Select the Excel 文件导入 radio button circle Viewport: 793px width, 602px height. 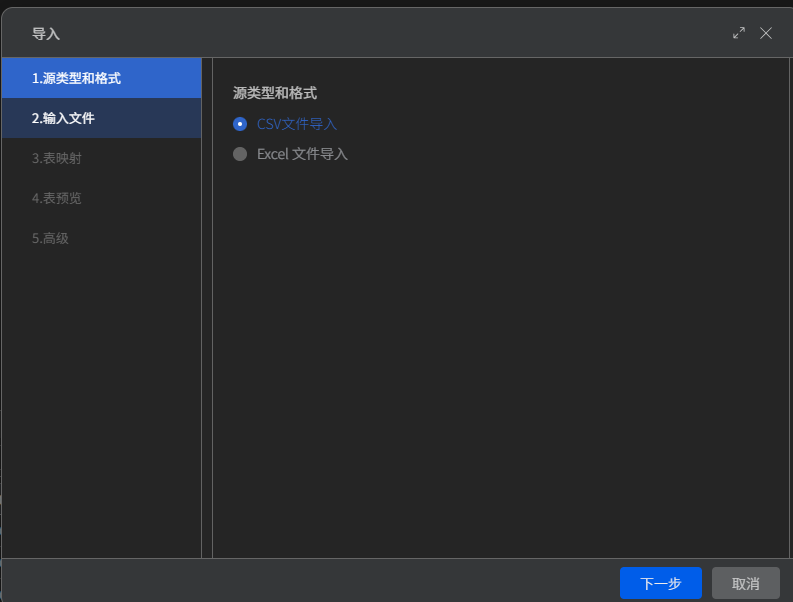point(240,154)
